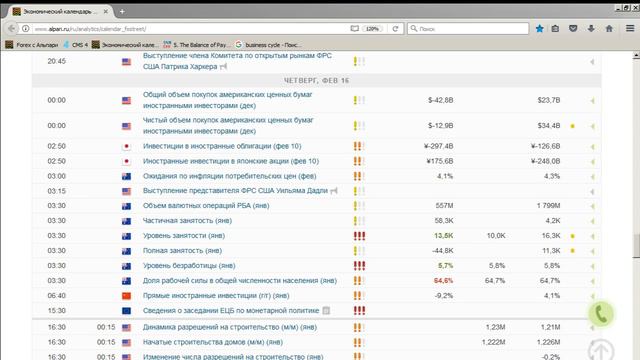This screenshot has height=360, width=640.
Task: Open the bookmarks library icon
Action: (x=555, y=29)
